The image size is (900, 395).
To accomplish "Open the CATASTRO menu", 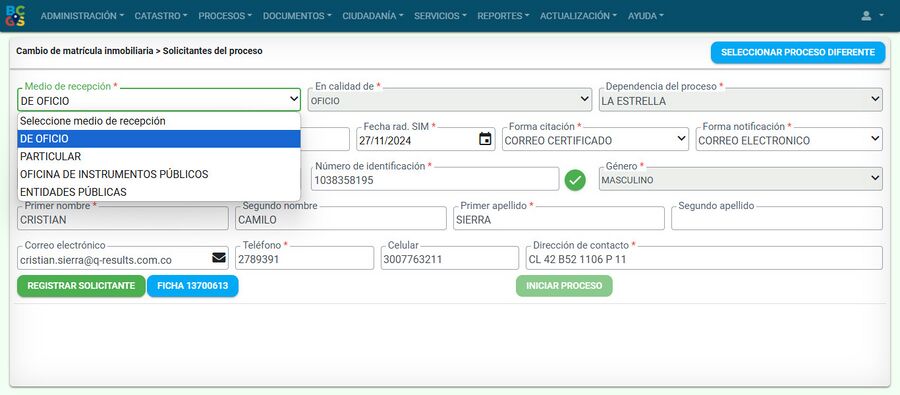I will (161, 16).
